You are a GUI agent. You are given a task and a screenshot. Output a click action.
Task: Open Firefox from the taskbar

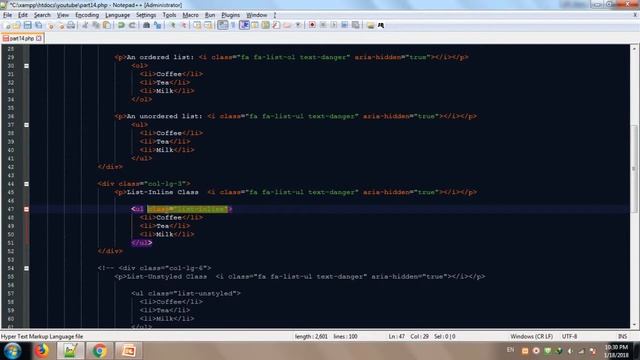41,351
